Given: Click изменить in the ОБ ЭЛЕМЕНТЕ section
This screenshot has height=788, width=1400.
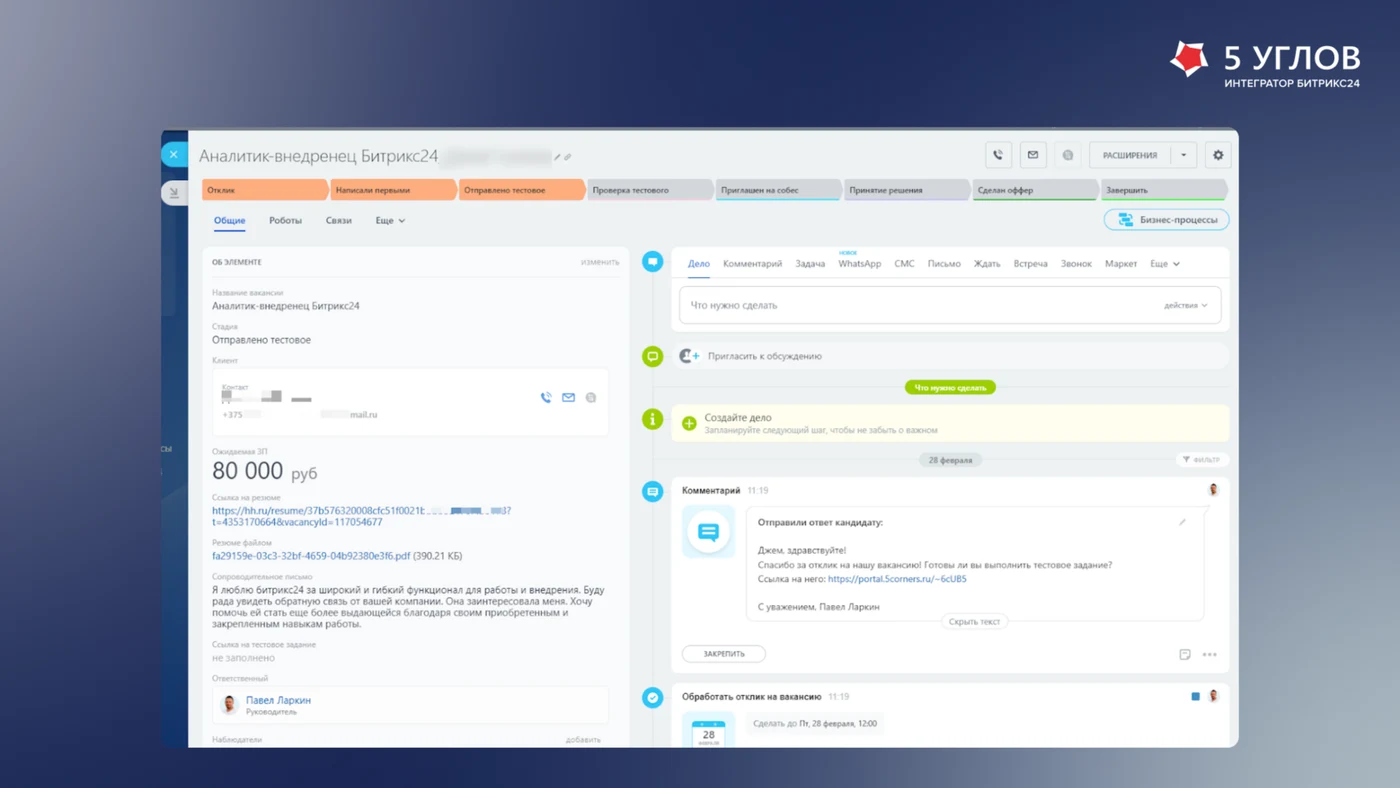Looking at the screenshot, I should coord(600,262).
